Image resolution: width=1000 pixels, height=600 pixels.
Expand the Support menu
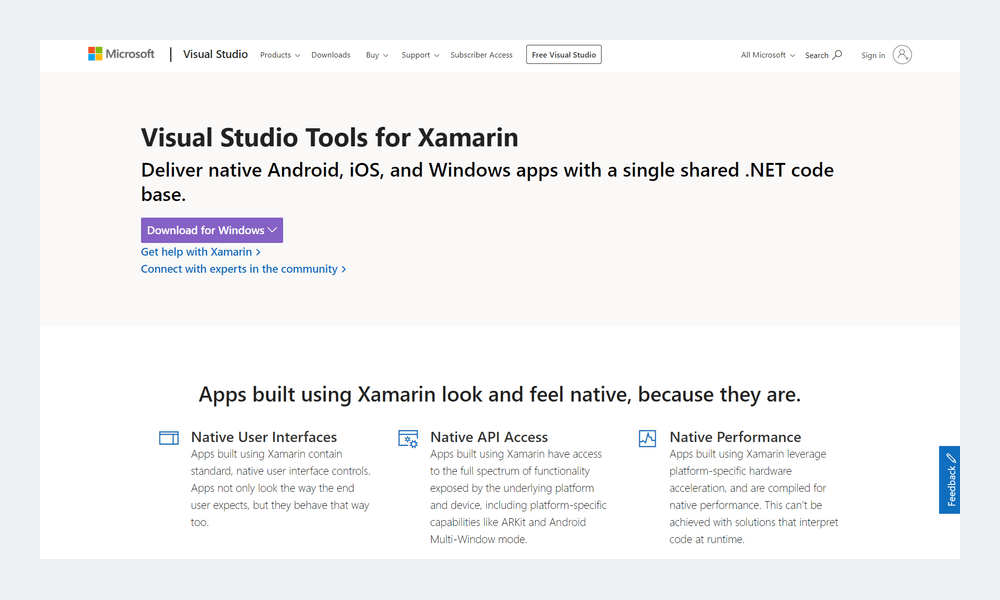(420, 55)
